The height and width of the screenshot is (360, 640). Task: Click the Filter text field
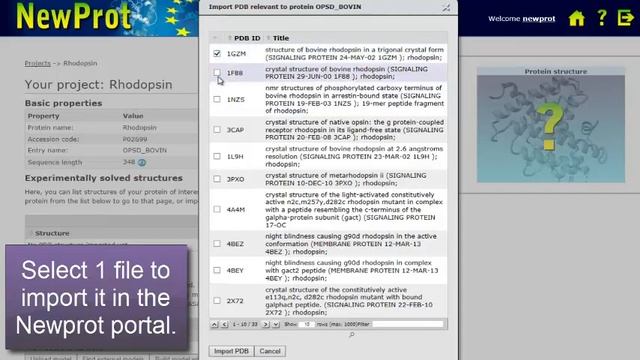click(x=407, y=324)
